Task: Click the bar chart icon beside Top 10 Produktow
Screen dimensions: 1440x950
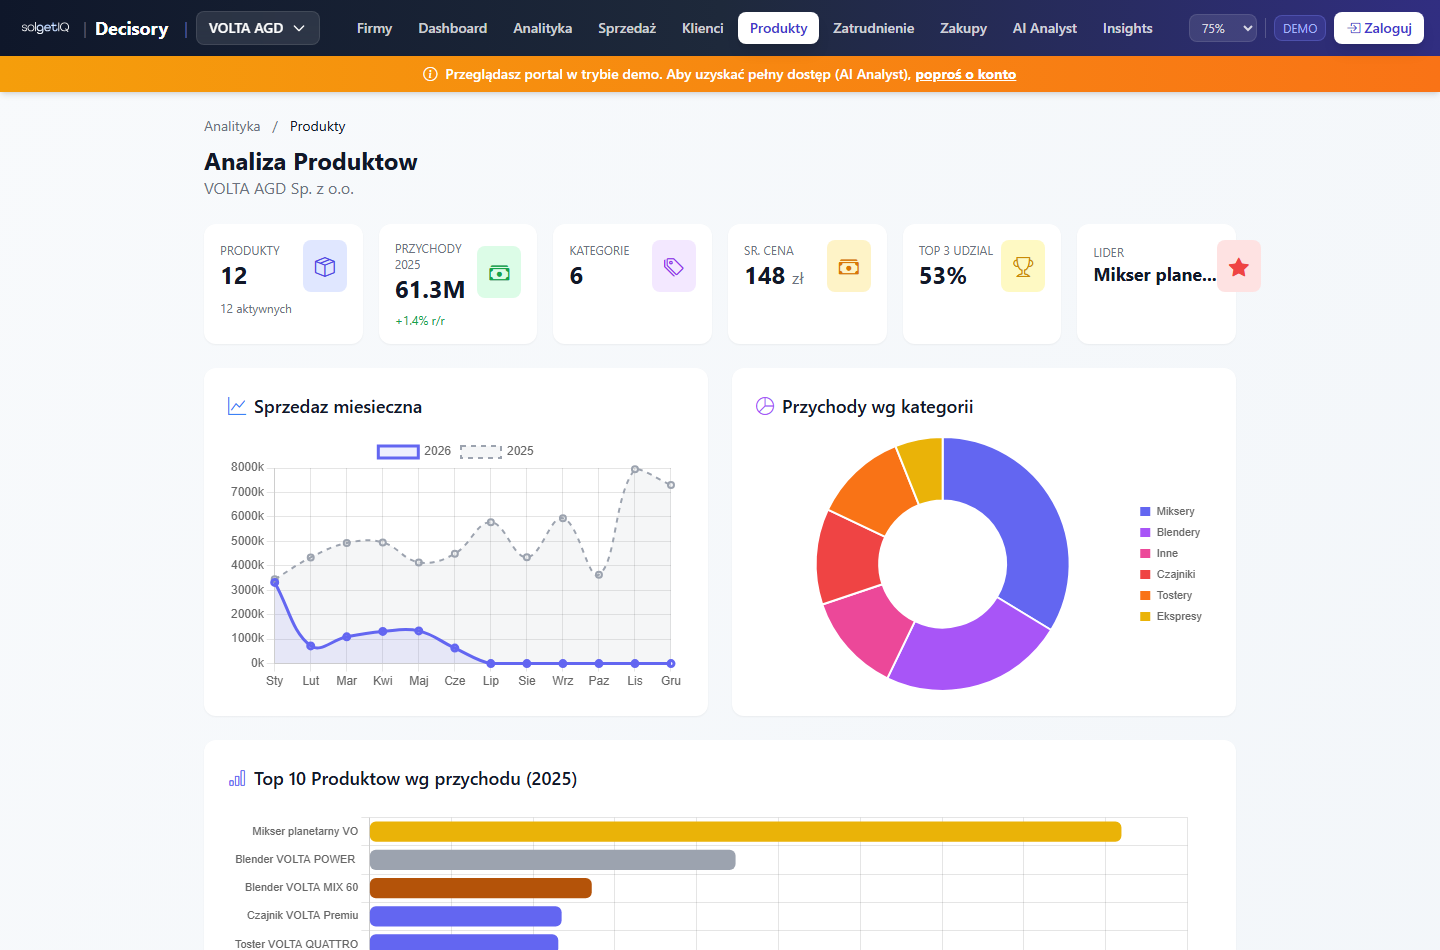Action: 237,778
